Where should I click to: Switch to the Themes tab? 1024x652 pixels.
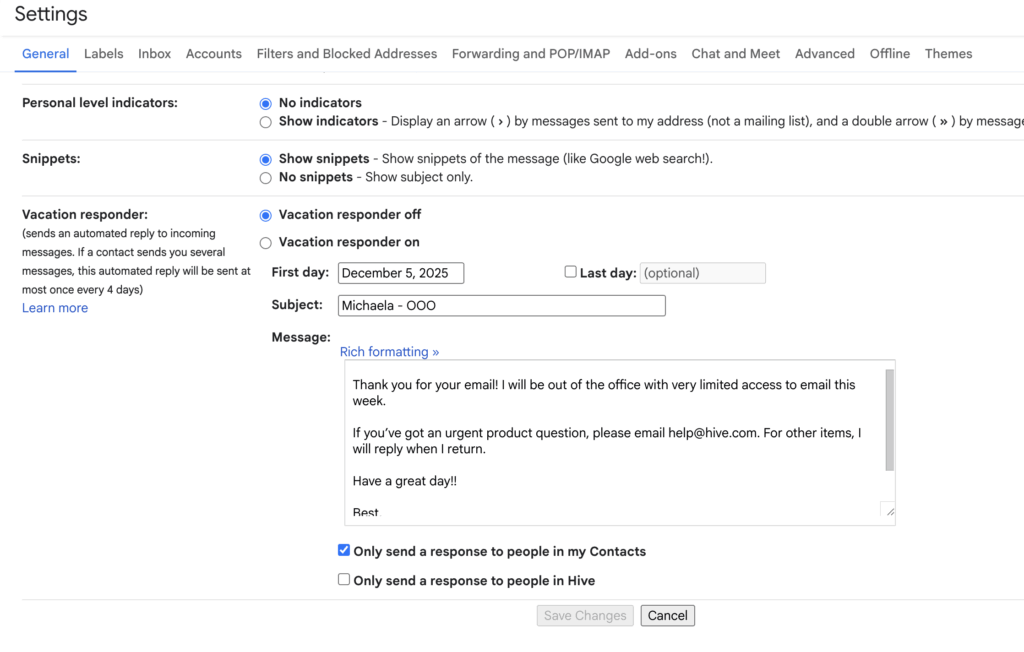pyautogui.click(x=948, y=54)
